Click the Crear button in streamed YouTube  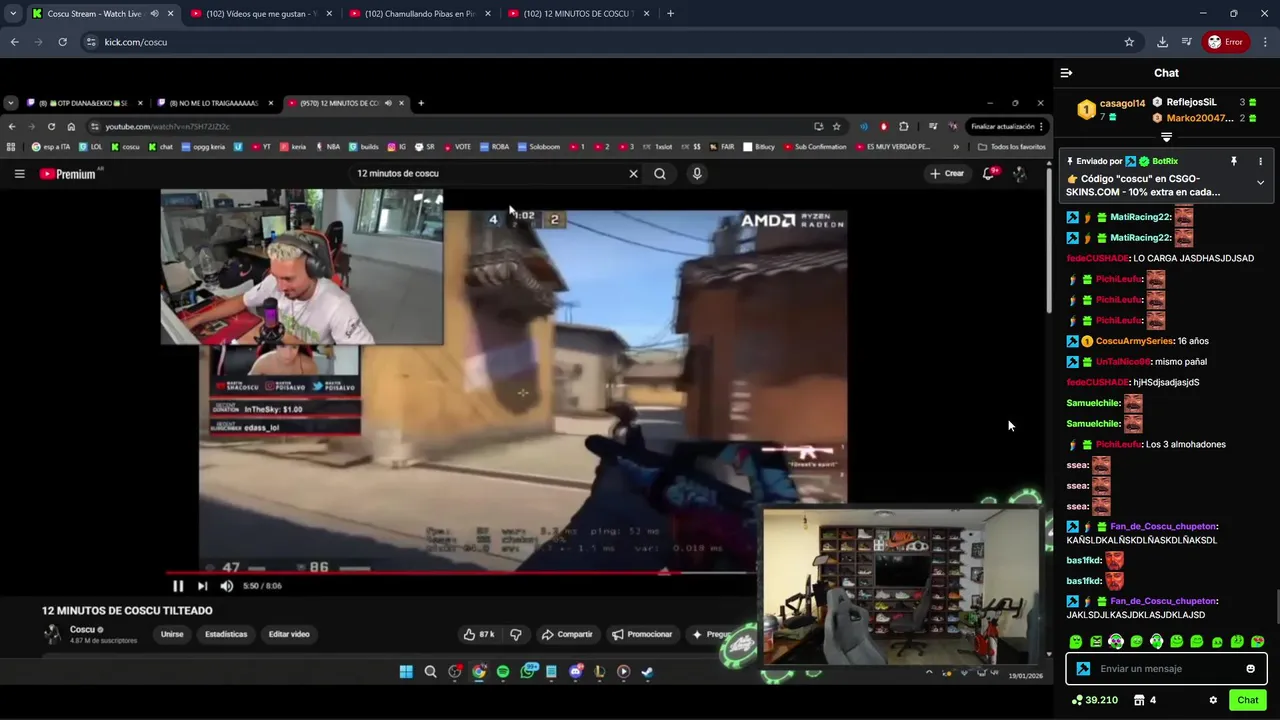pyautogui.click(x=947, y=174)
